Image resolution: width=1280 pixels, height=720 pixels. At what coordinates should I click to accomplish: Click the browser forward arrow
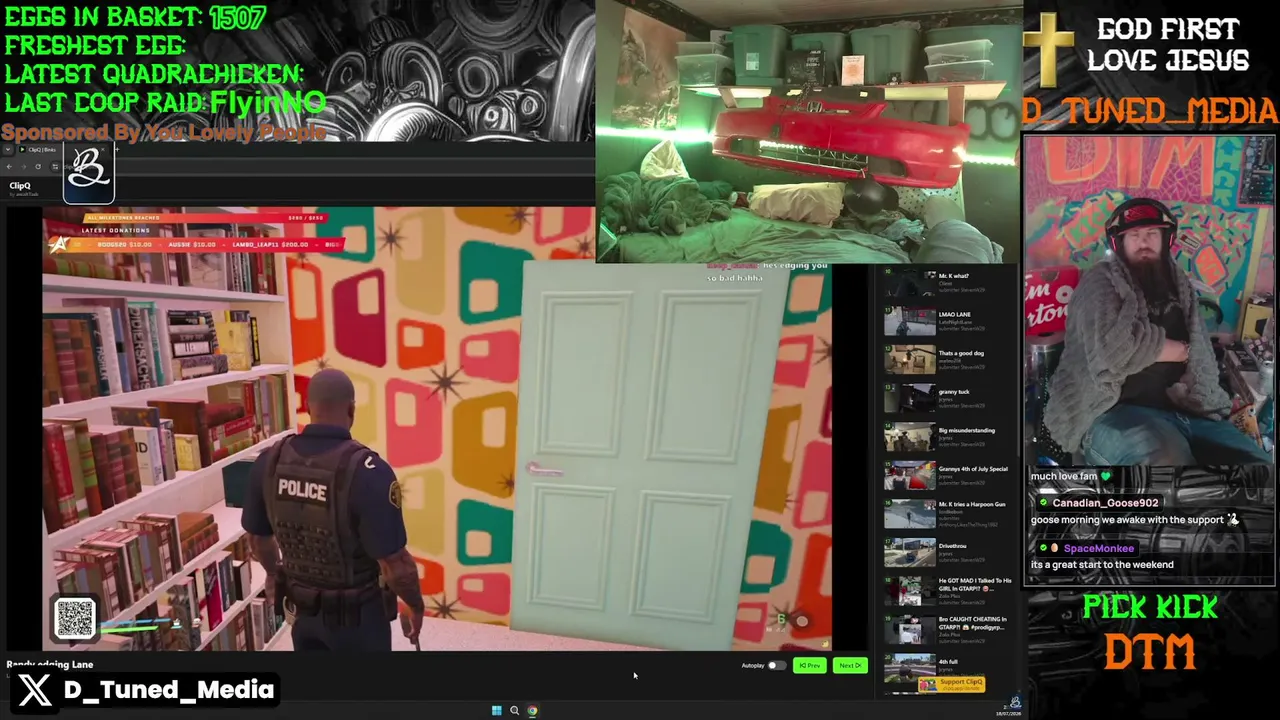pyautogui.click(x=24, y=166)
